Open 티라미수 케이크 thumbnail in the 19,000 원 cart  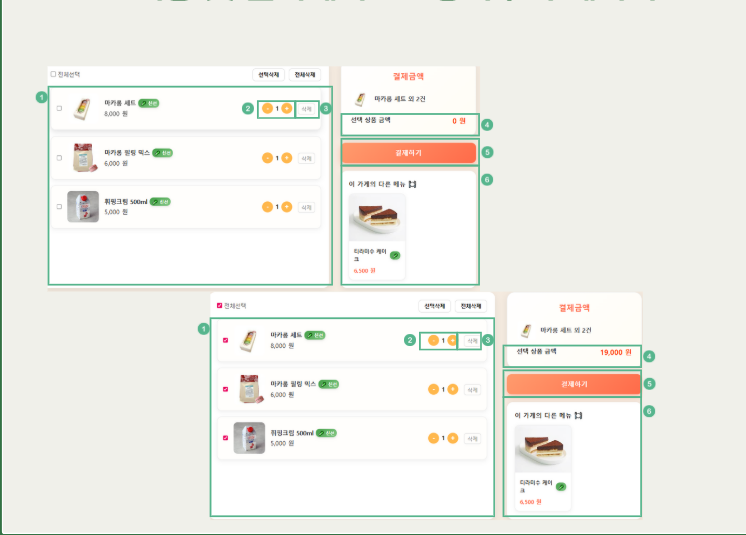[x=543, y=449]
